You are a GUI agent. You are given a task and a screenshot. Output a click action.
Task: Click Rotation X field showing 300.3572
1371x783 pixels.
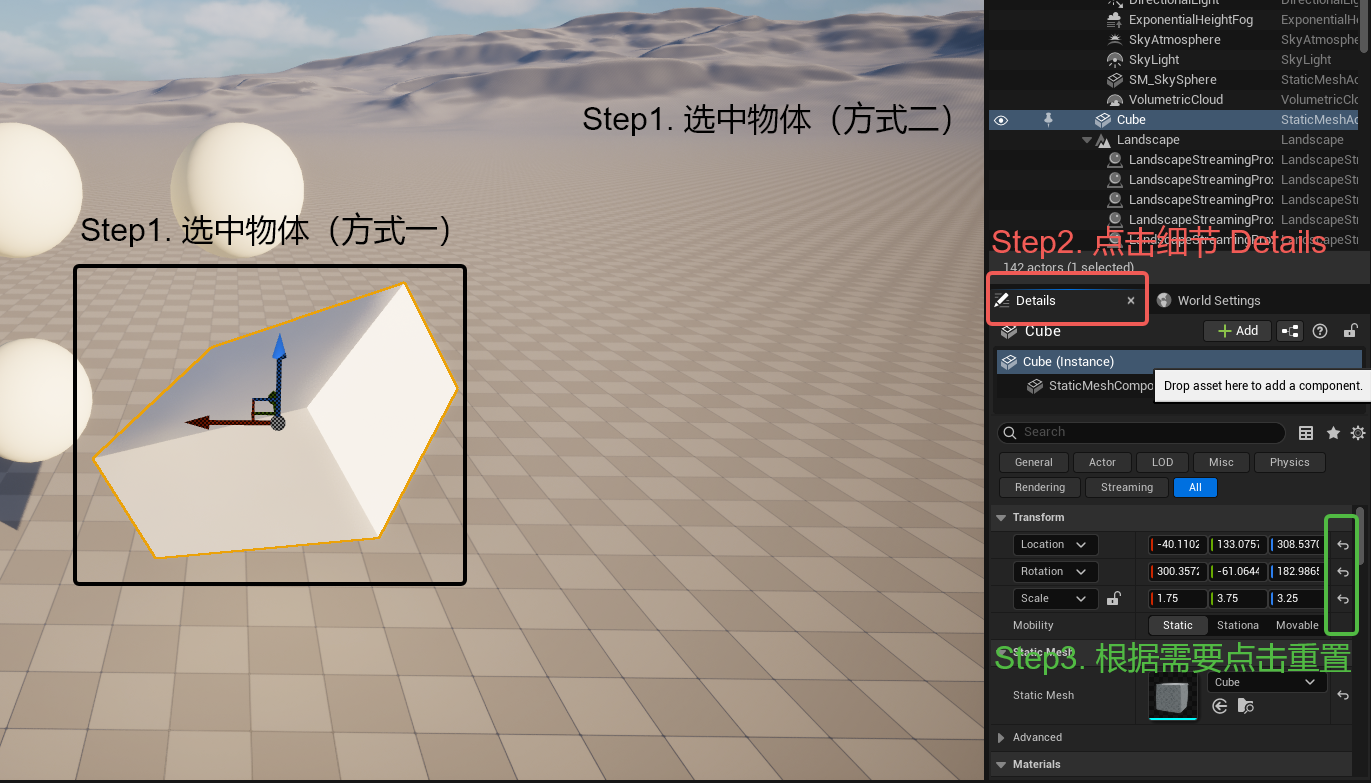1177,572
